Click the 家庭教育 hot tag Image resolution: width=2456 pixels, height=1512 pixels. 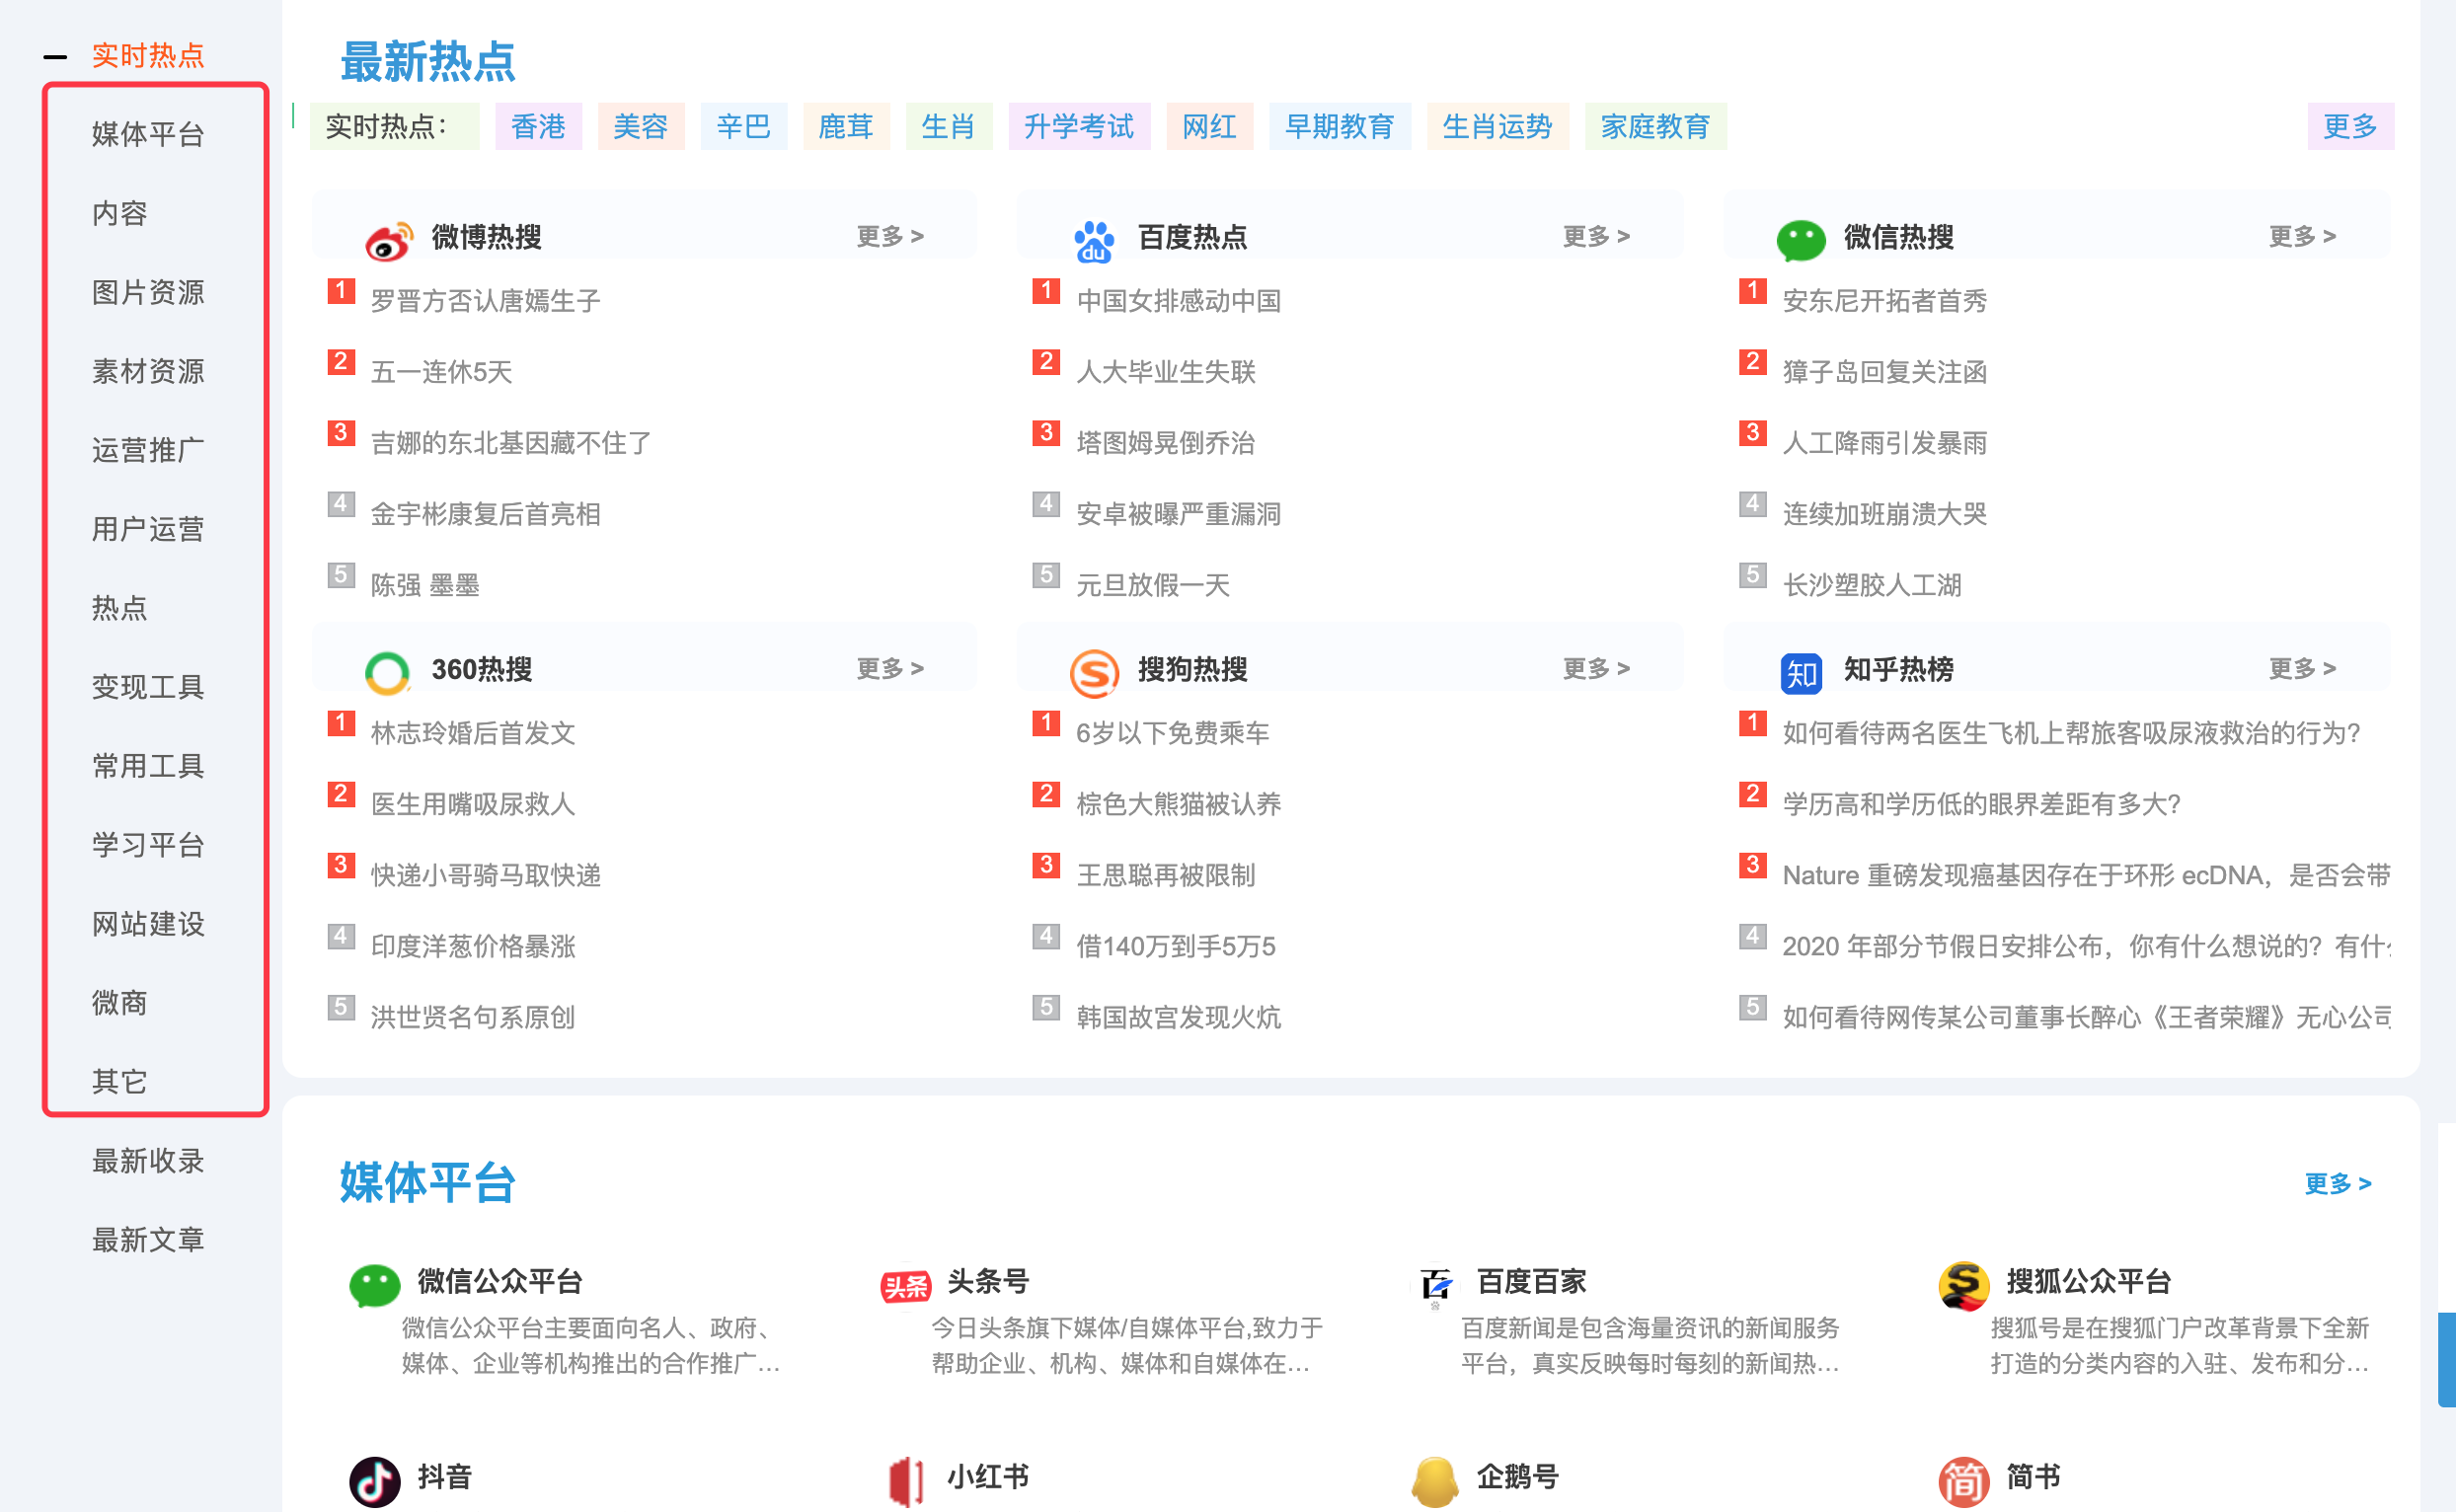(x=1655, y=126)
